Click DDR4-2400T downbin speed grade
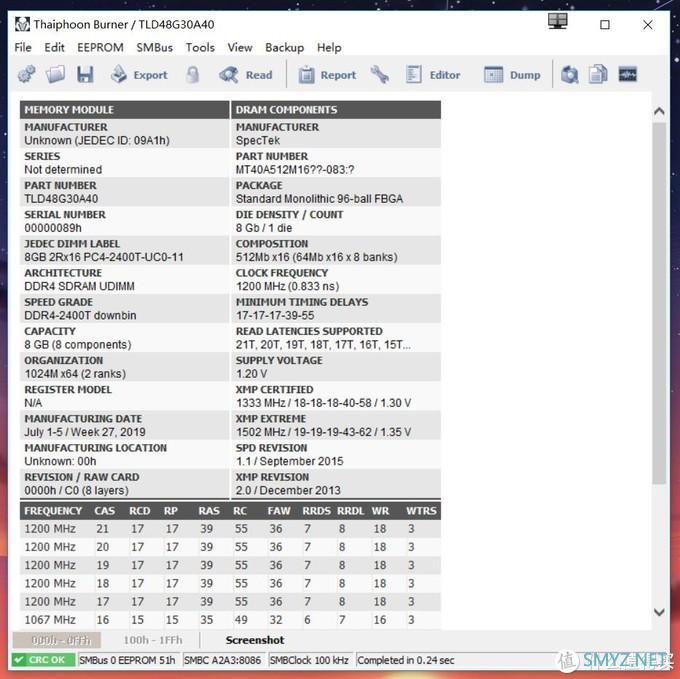This screenshot has height=679, width=680. coord(80,315)
